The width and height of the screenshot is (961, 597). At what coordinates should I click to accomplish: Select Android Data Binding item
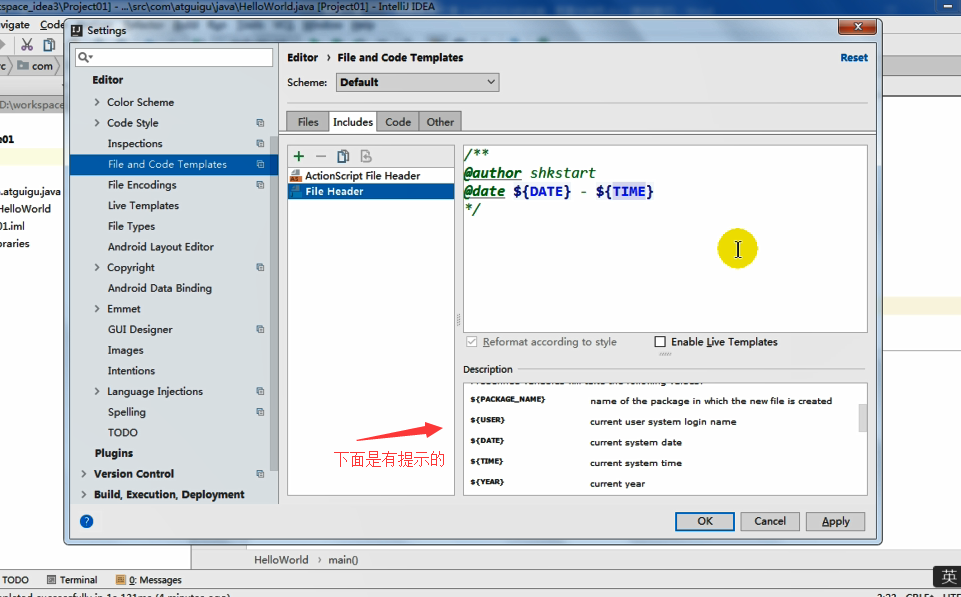coord(159,288)
